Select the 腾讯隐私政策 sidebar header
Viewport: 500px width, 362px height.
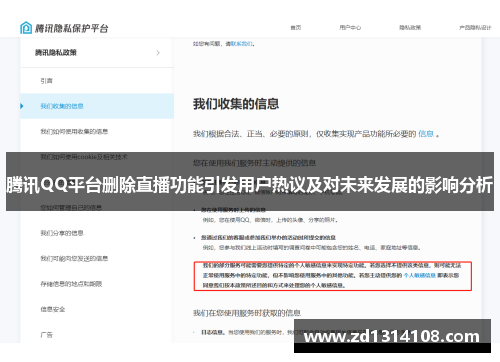[97, 53]
